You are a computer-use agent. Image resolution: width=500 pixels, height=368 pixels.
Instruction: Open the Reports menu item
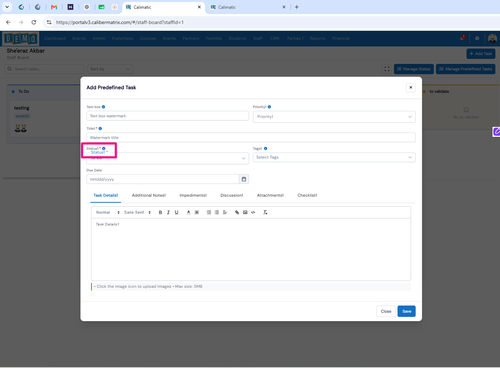point(317,38)
